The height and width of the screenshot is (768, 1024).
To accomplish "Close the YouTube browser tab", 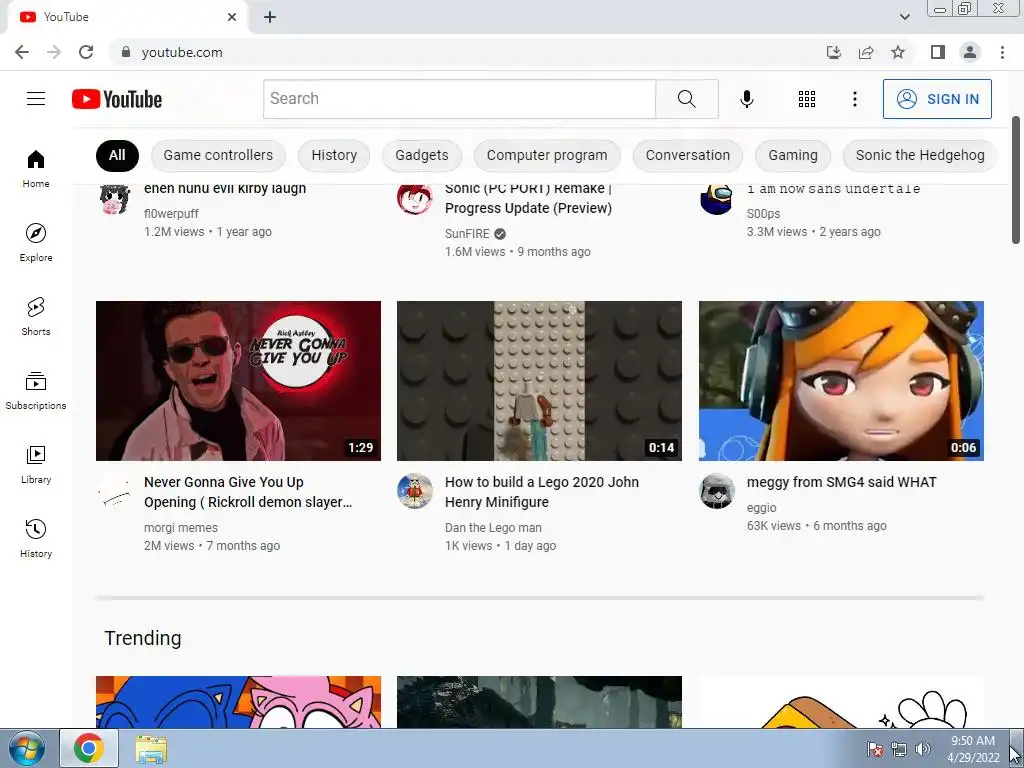I will (x=232, y=17).
